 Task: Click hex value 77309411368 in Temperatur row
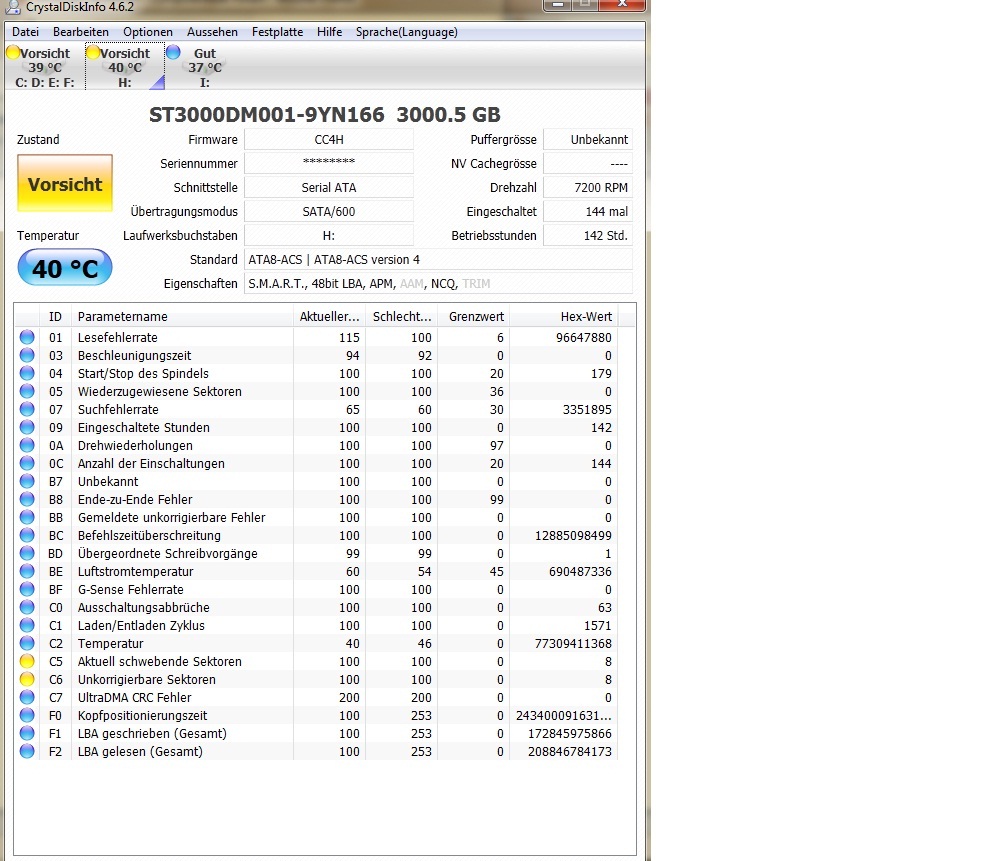click(x=573, y=643)
